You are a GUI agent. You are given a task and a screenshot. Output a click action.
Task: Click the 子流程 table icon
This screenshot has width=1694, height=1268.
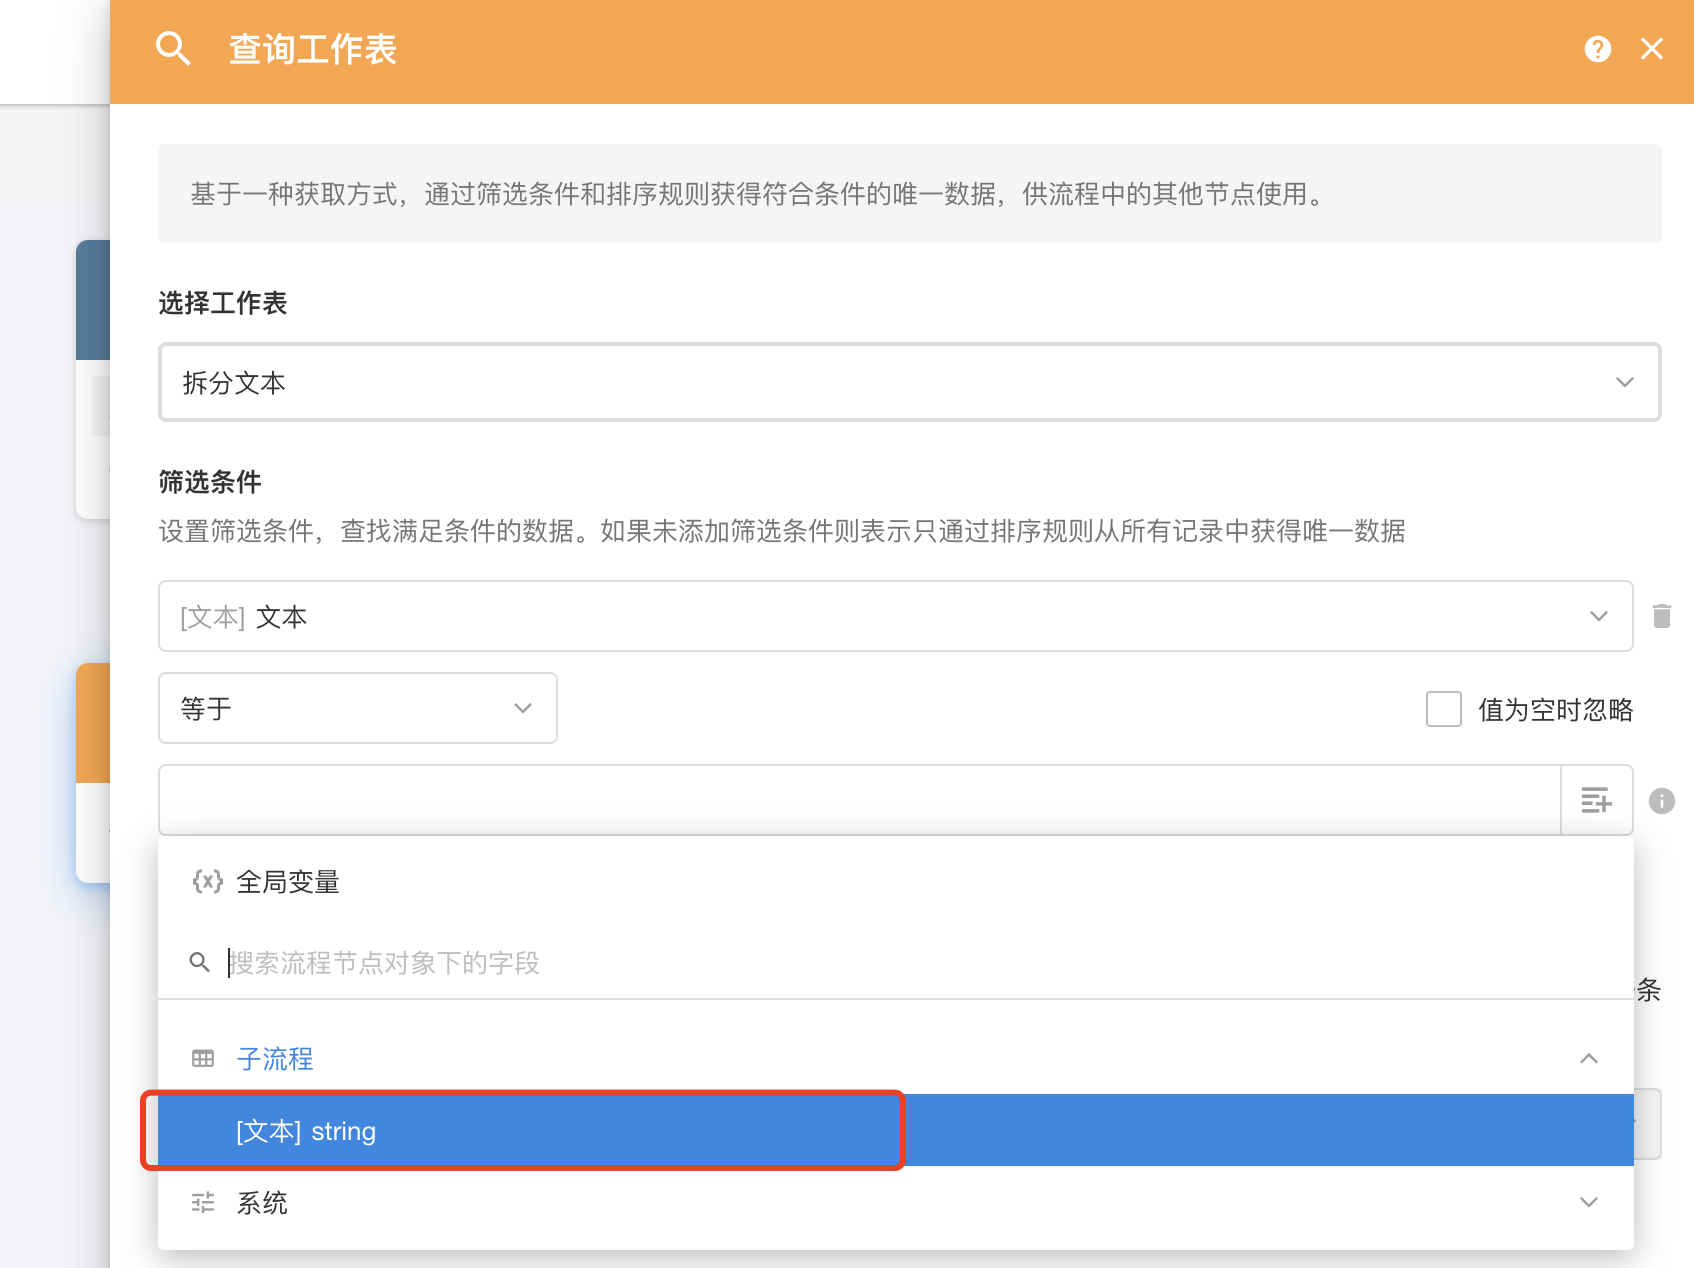203,1058
